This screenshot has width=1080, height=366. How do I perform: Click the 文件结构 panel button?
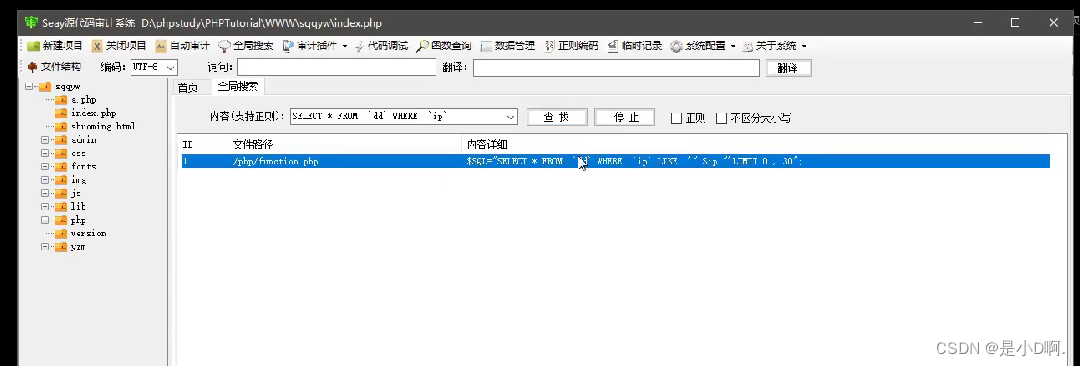[54, 67]
